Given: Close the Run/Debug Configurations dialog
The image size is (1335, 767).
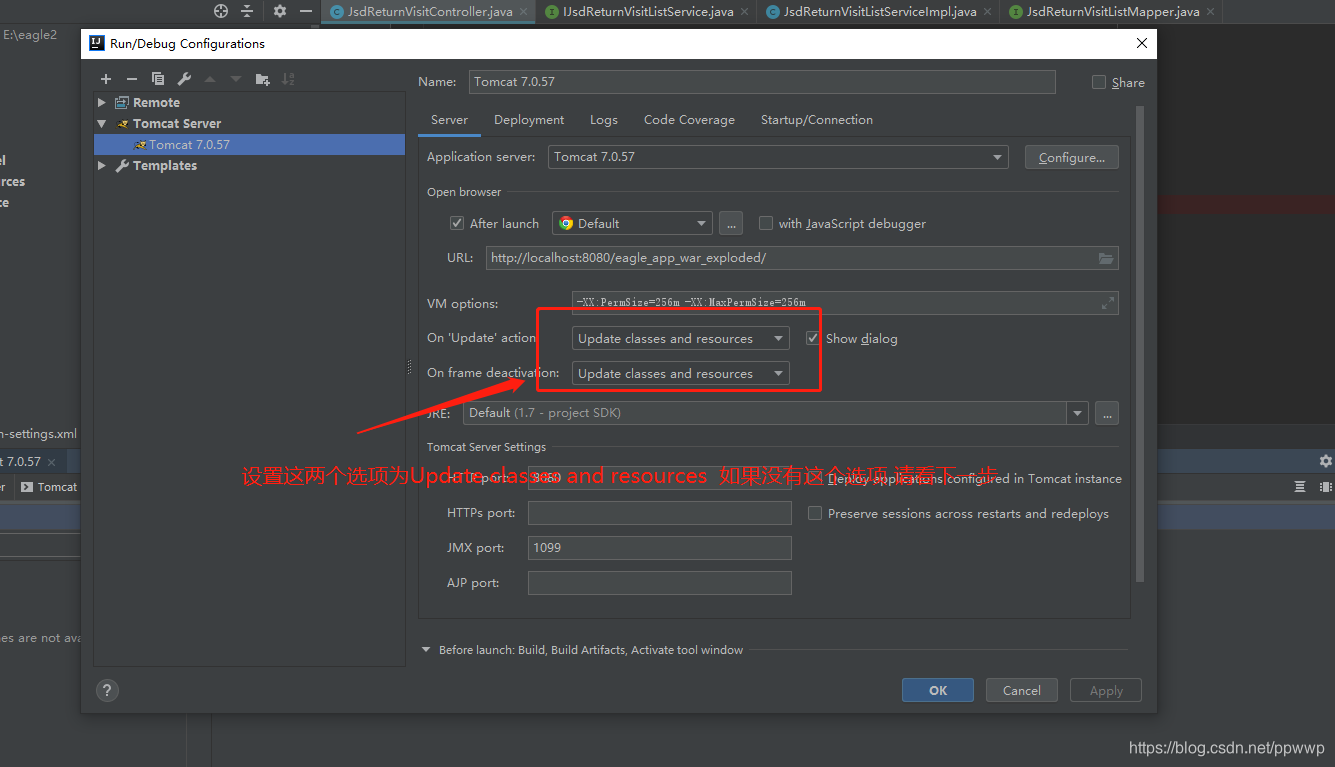Looking at the screenshot, I should [x=1142, y=43].
